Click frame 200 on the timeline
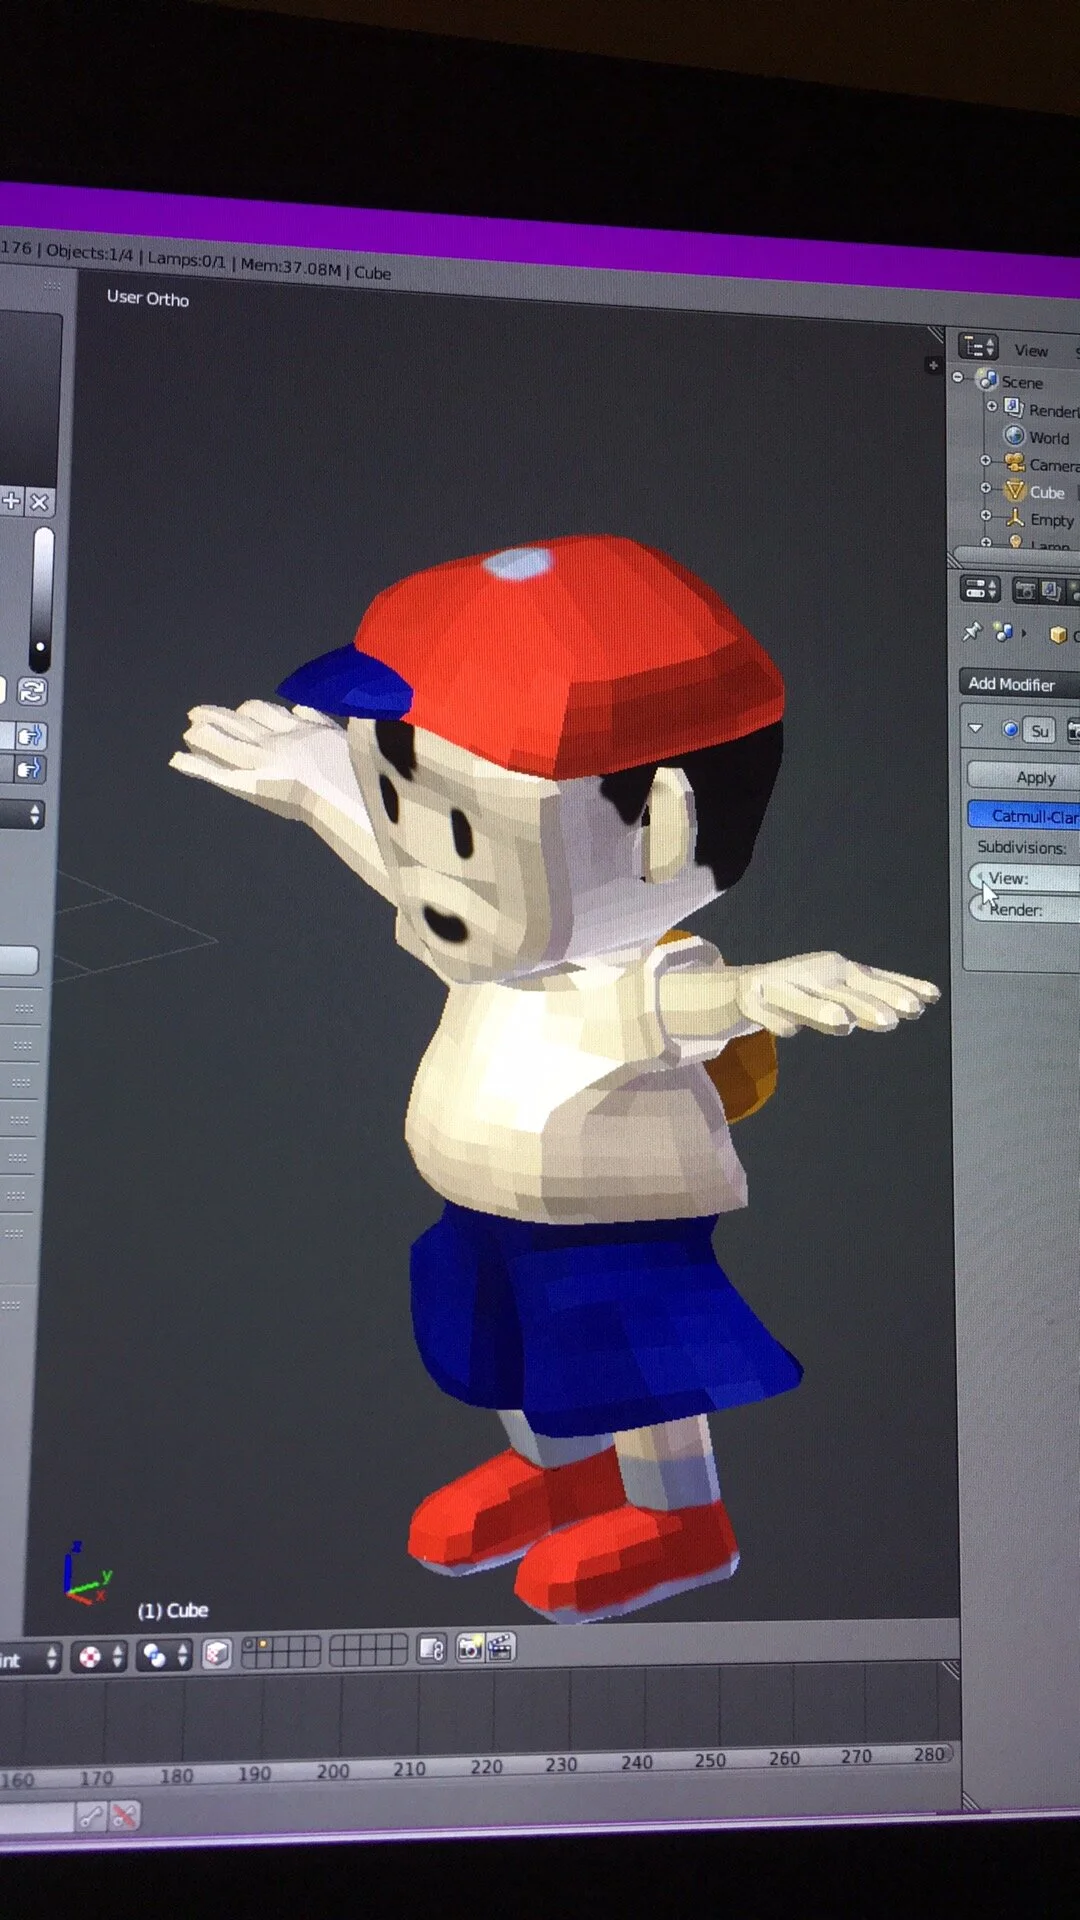 pyautogui.click(x=333, y=1771)
